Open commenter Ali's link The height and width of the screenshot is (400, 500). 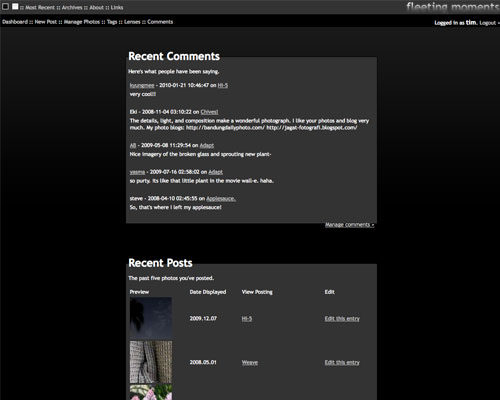tap(133, 145)
